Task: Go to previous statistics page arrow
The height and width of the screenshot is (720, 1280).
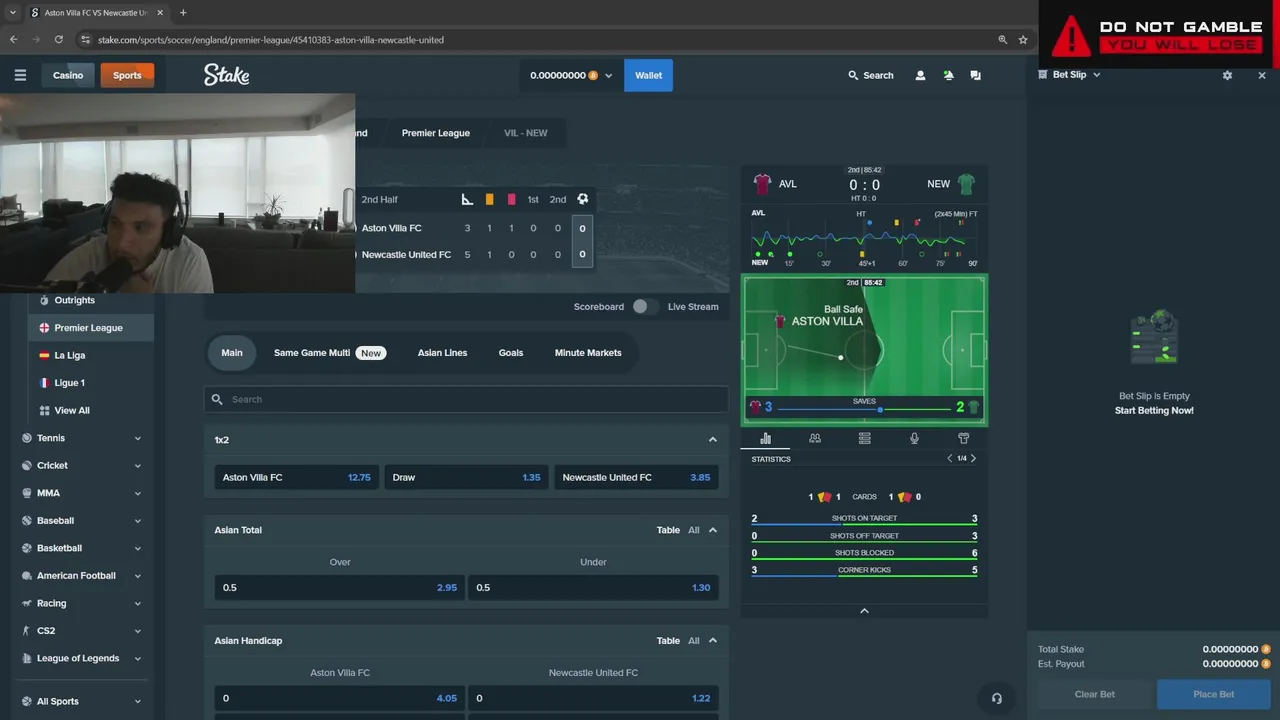Action: click(x=950, y=459)
